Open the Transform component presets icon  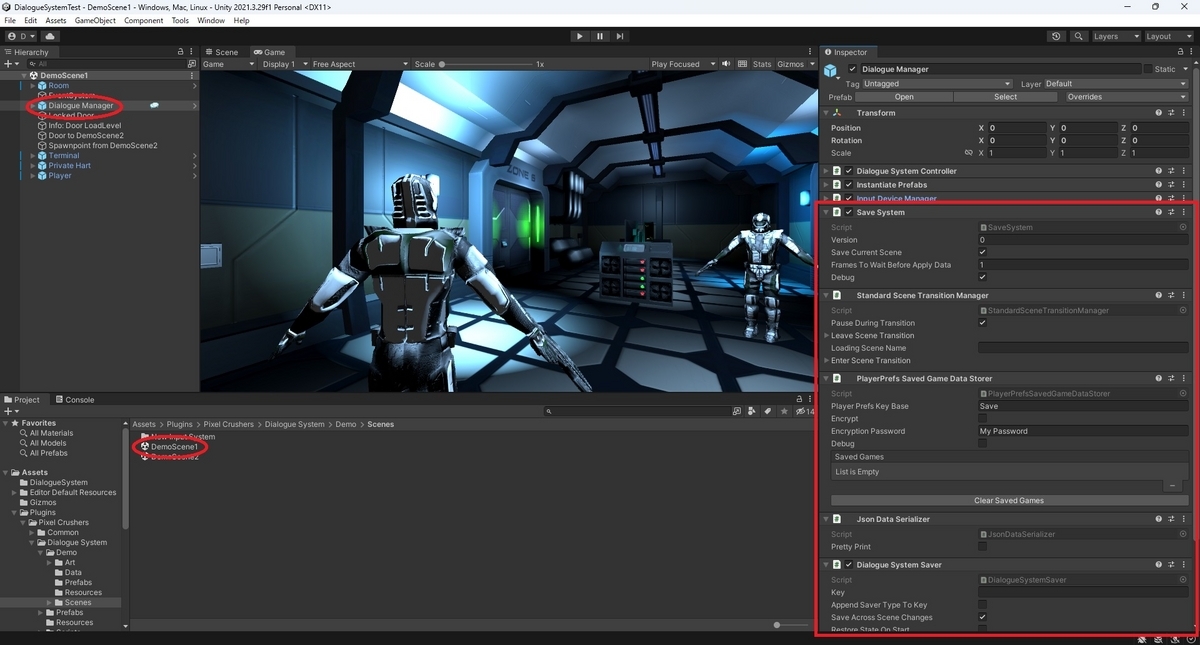(x=1171, y=113)
